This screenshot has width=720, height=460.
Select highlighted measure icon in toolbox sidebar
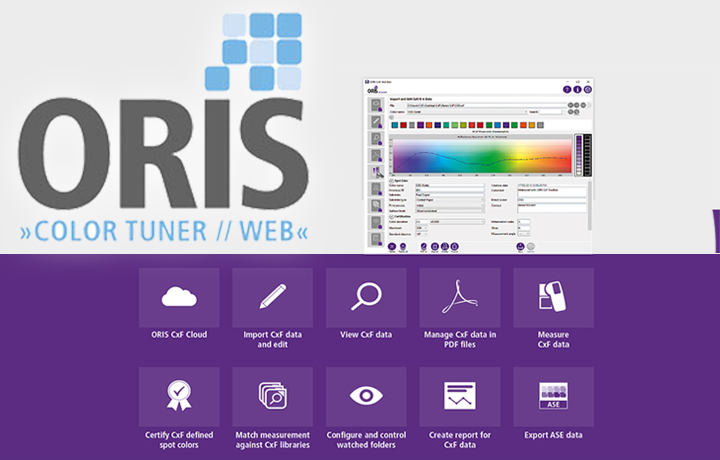tap(376, 173)
